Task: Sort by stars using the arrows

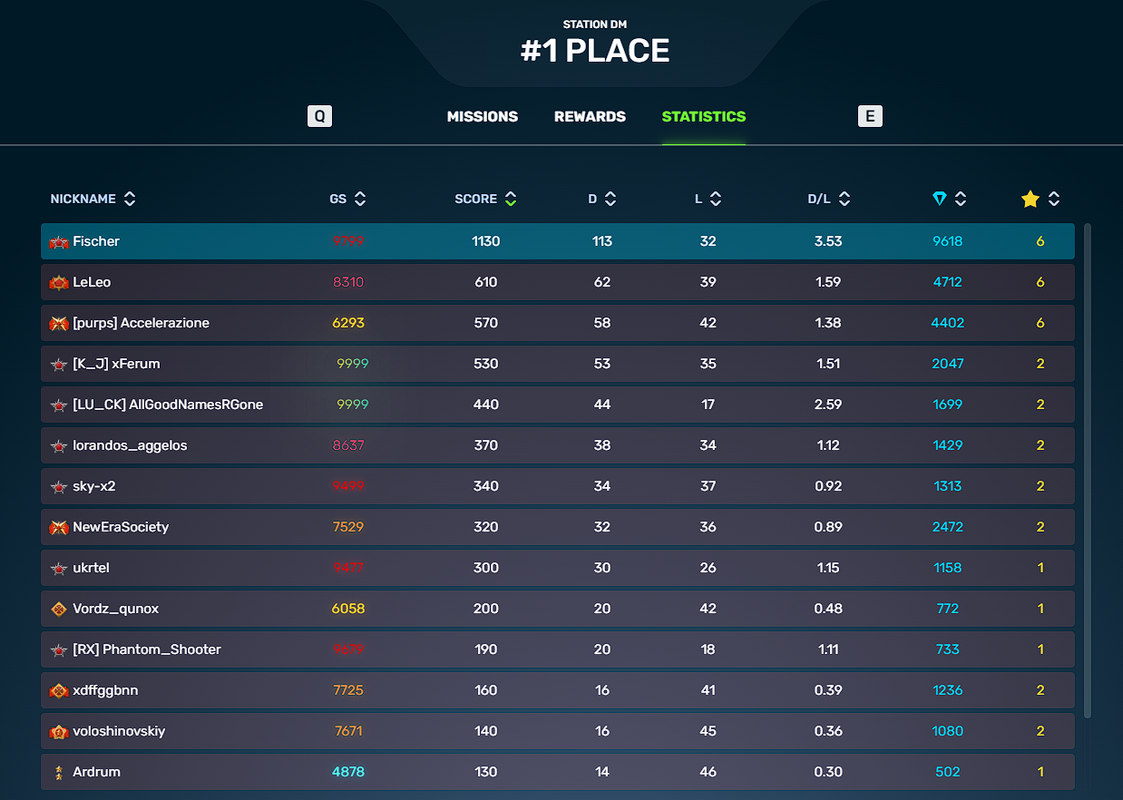Action: point(1054,198)
